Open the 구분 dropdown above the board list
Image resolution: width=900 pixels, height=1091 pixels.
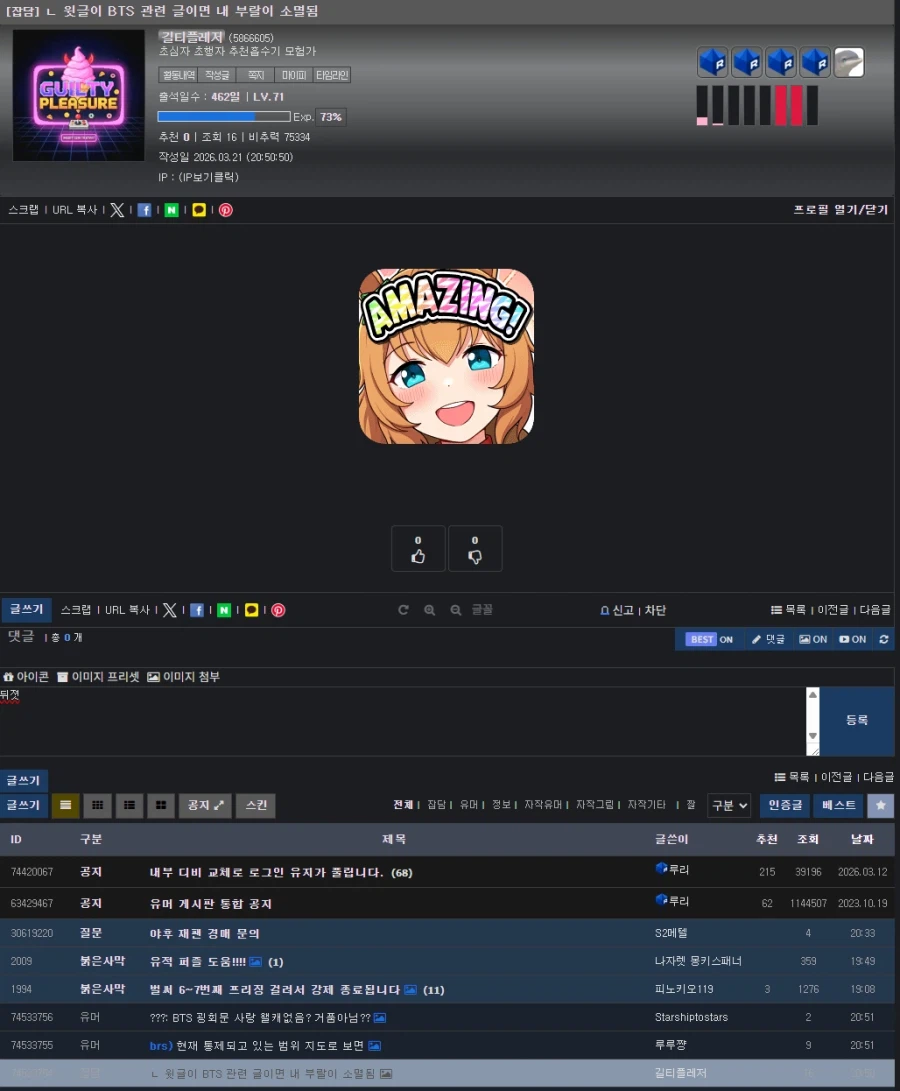729,806
